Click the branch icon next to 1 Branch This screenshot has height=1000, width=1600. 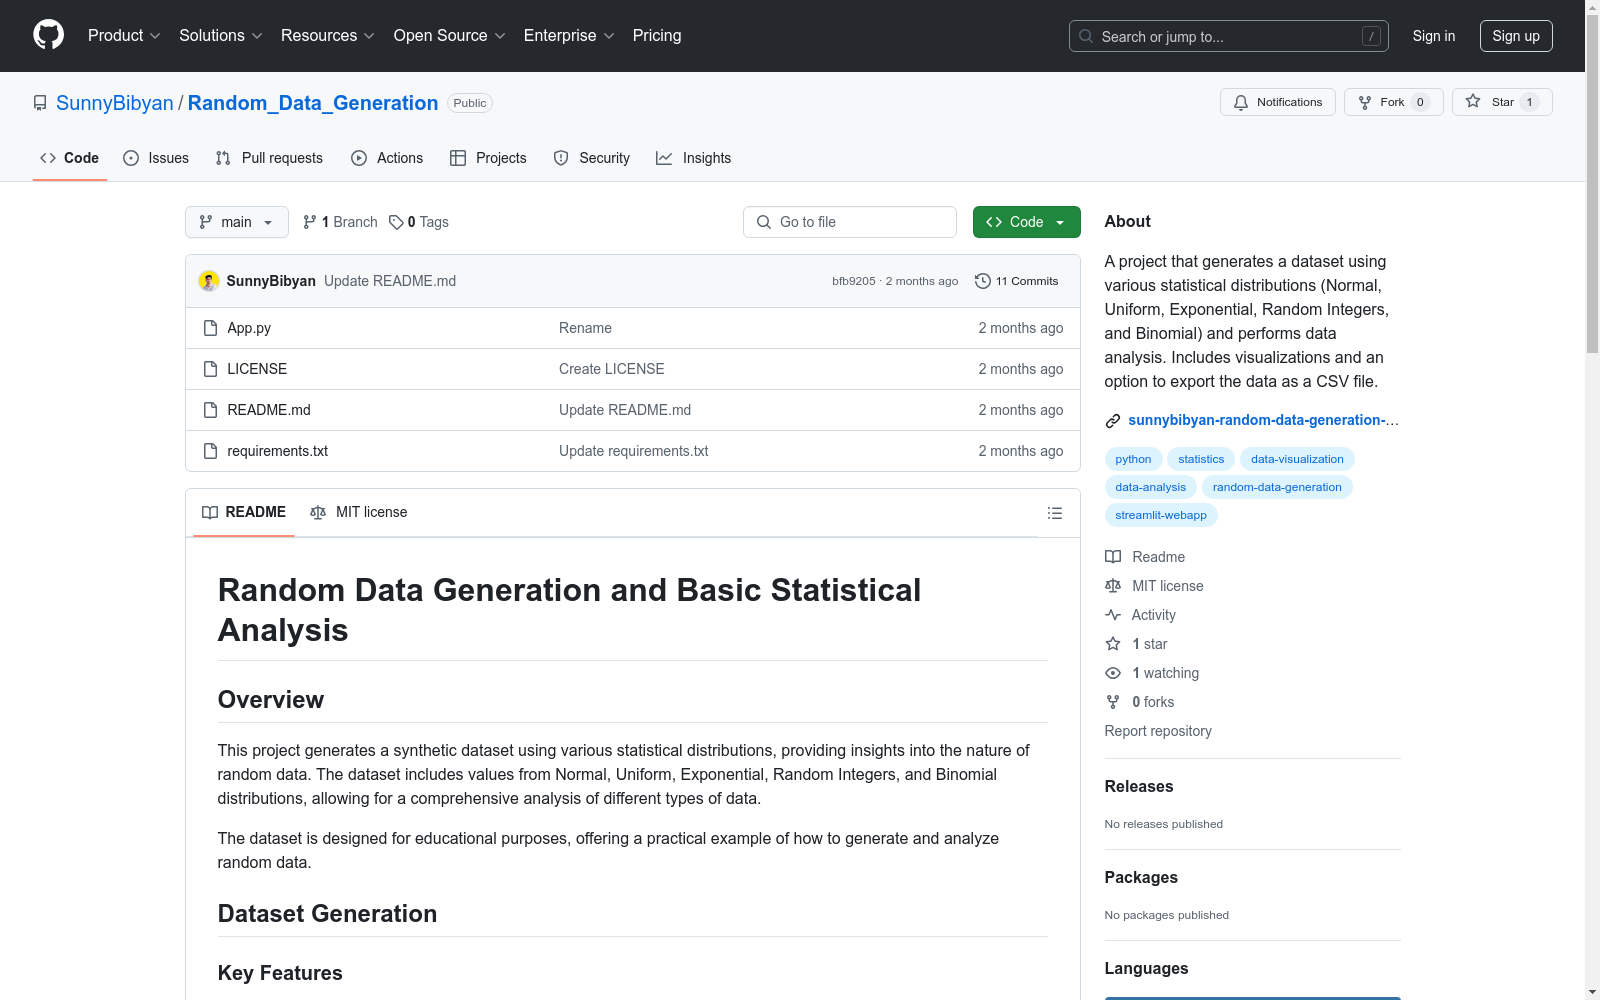click(310, 222)
